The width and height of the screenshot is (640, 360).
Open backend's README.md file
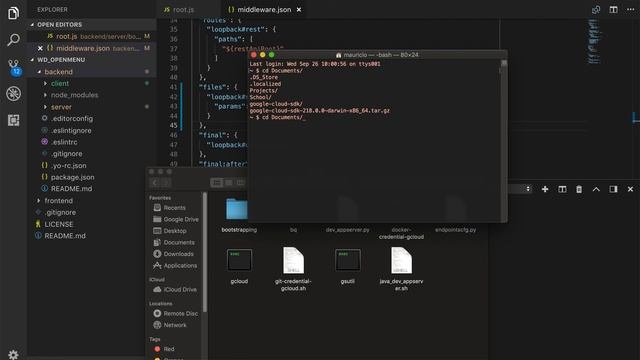click(71, 189)
